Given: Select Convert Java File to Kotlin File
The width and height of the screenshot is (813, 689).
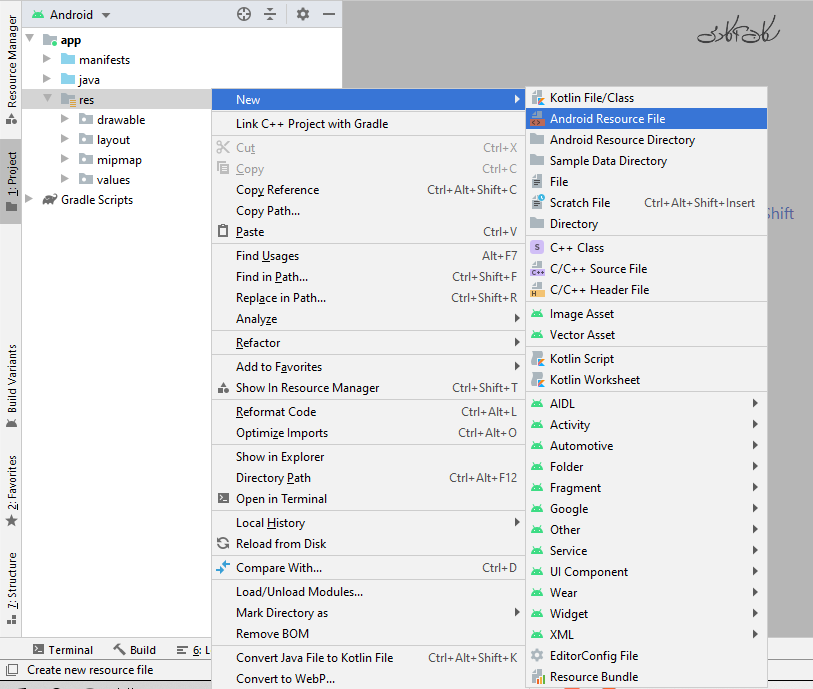Looking at the screenshot, I should 369,658.
